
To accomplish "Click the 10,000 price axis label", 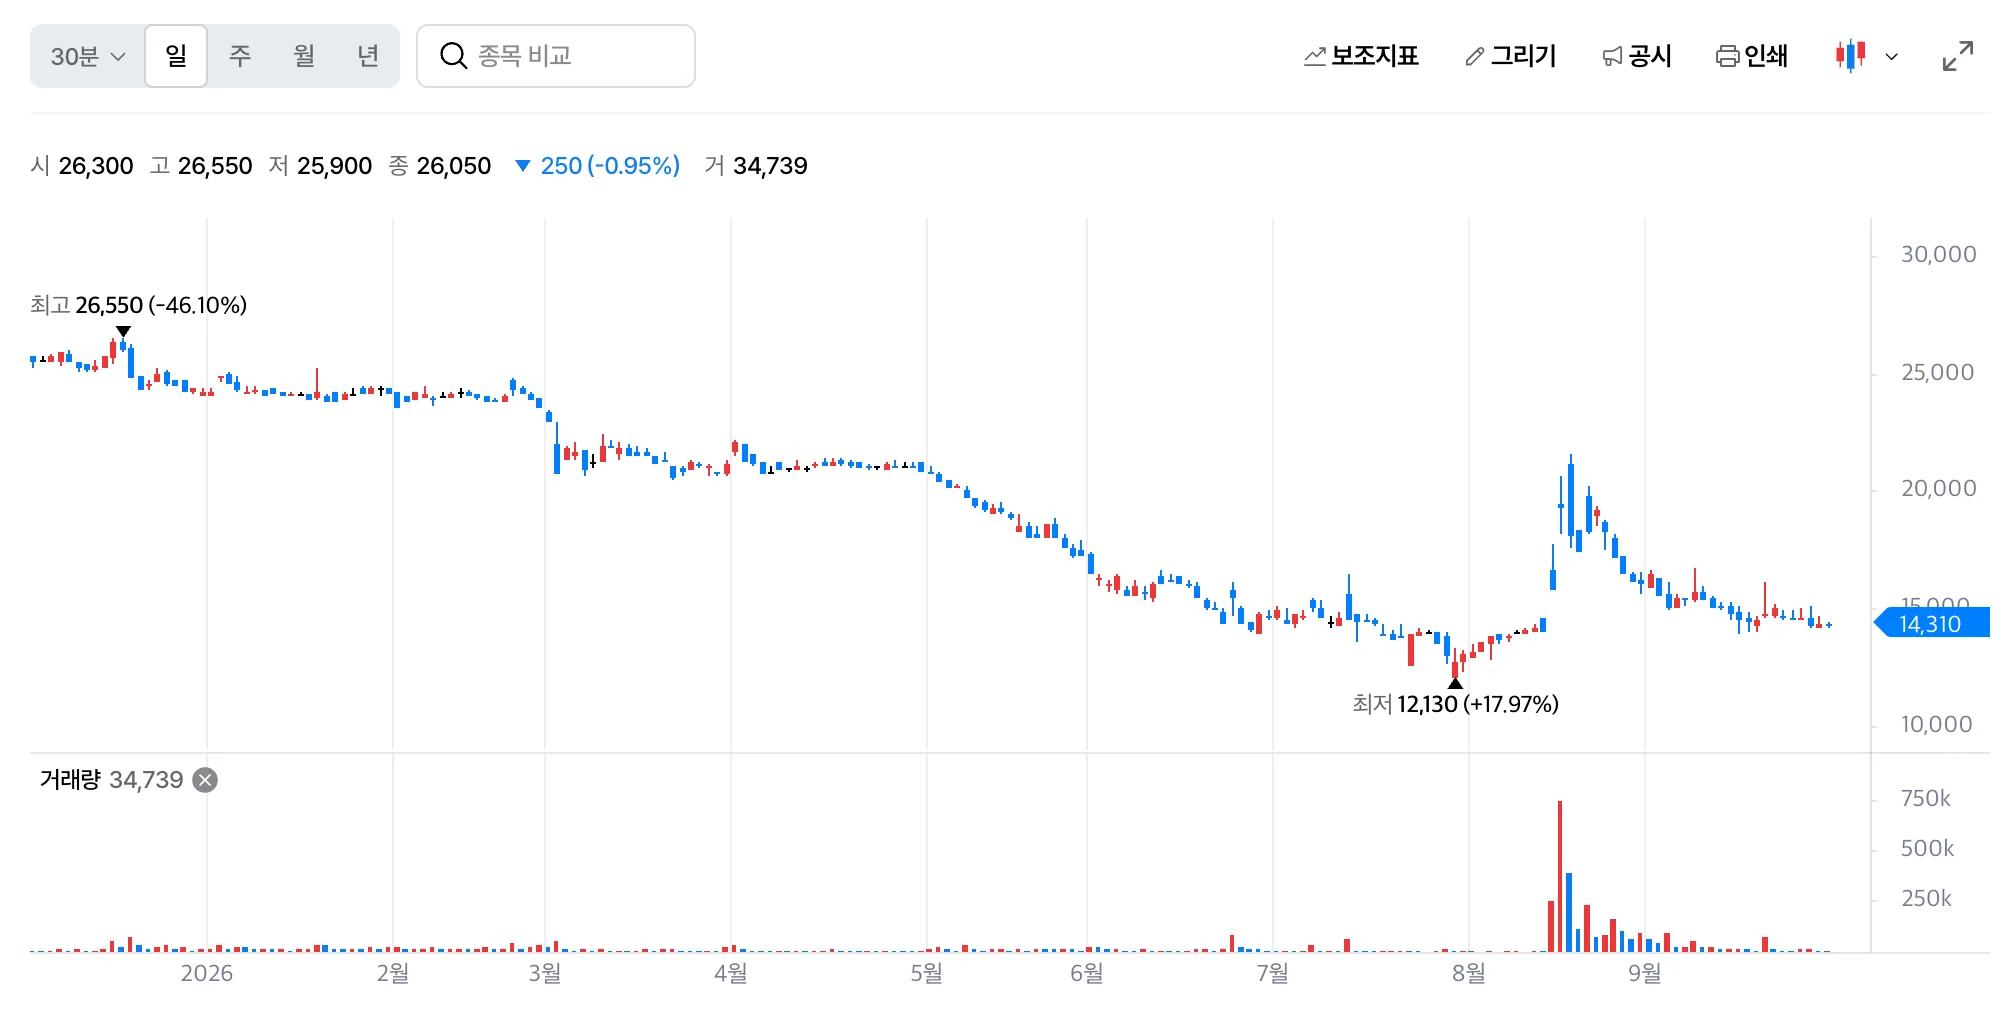I will (1936, 724).
